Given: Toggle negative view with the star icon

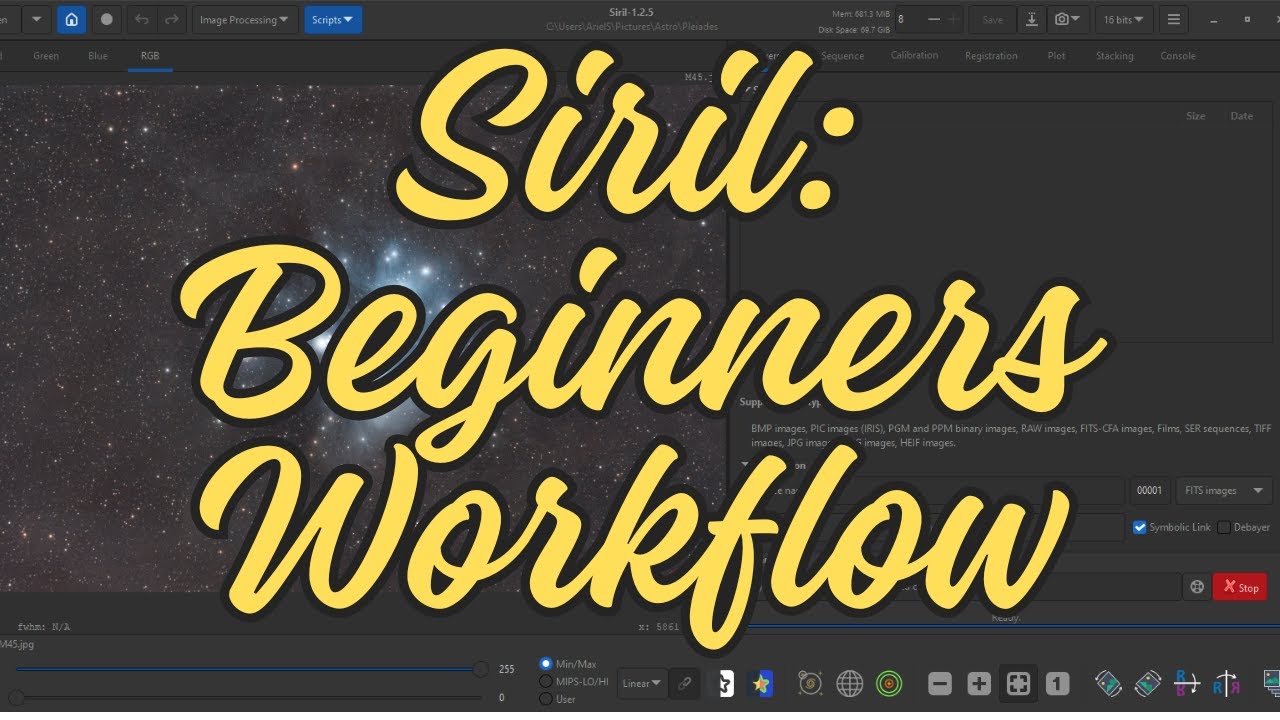Looking at the screenshot, I should (x=722, y=684).
